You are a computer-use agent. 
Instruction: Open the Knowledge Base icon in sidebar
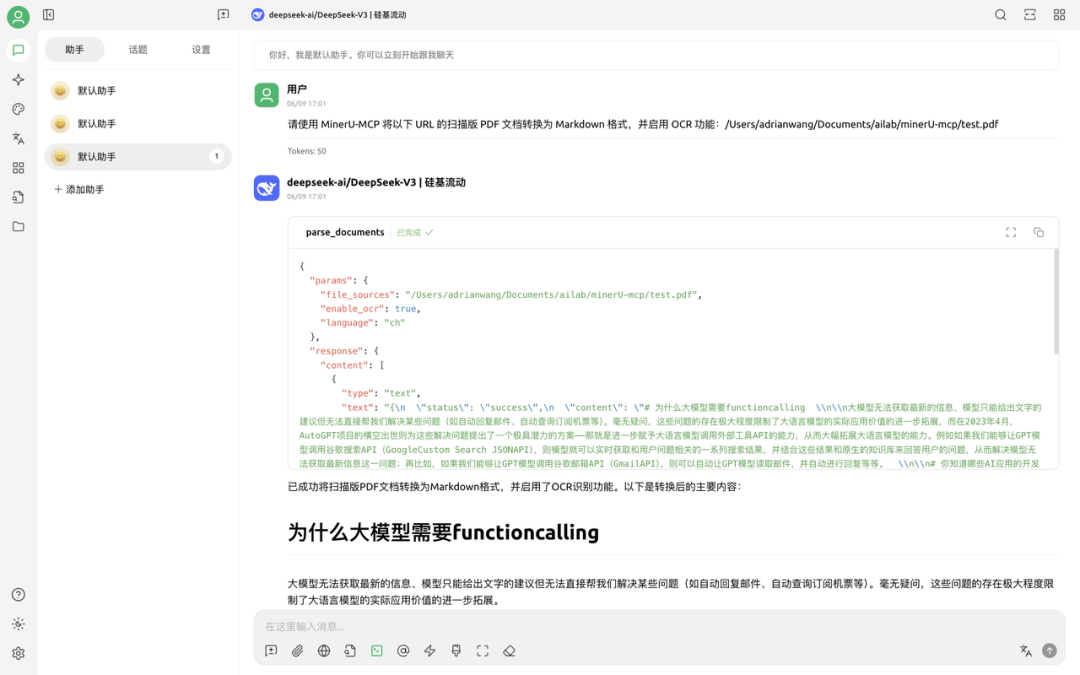[x=18, y=197]
